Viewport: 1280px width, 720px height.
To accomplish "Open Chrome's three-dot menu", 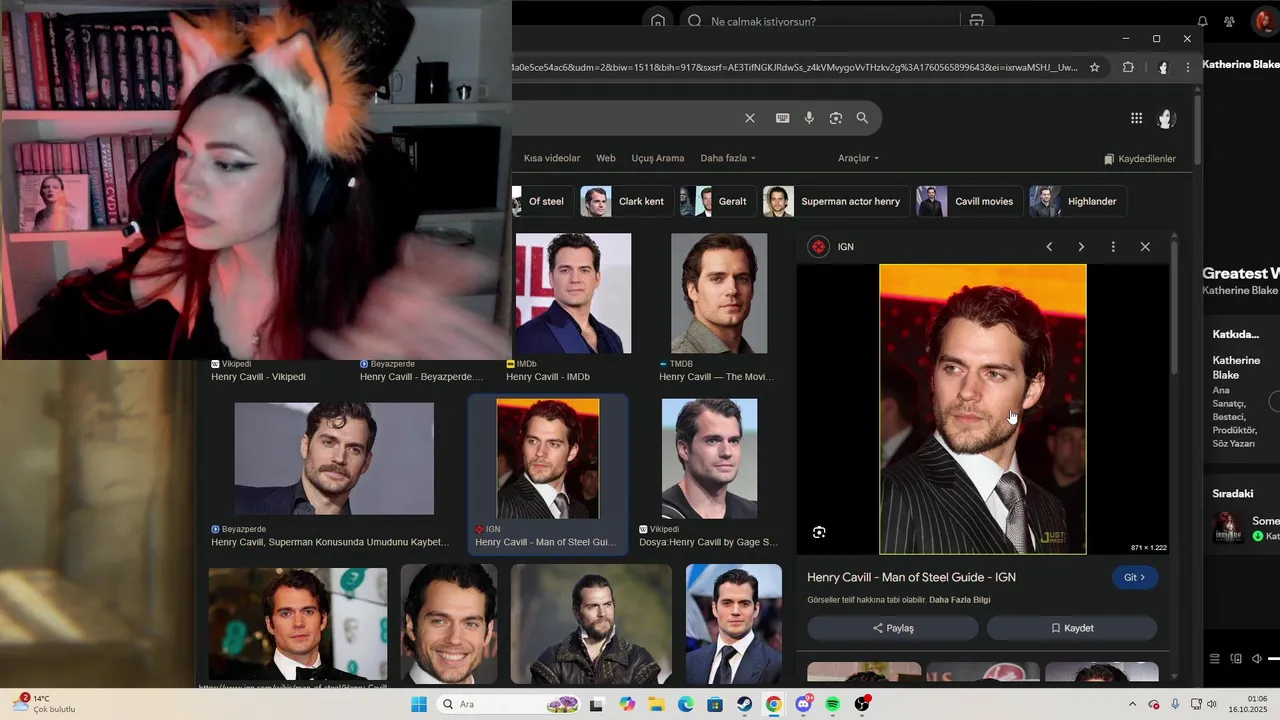I will point(1188,67).
